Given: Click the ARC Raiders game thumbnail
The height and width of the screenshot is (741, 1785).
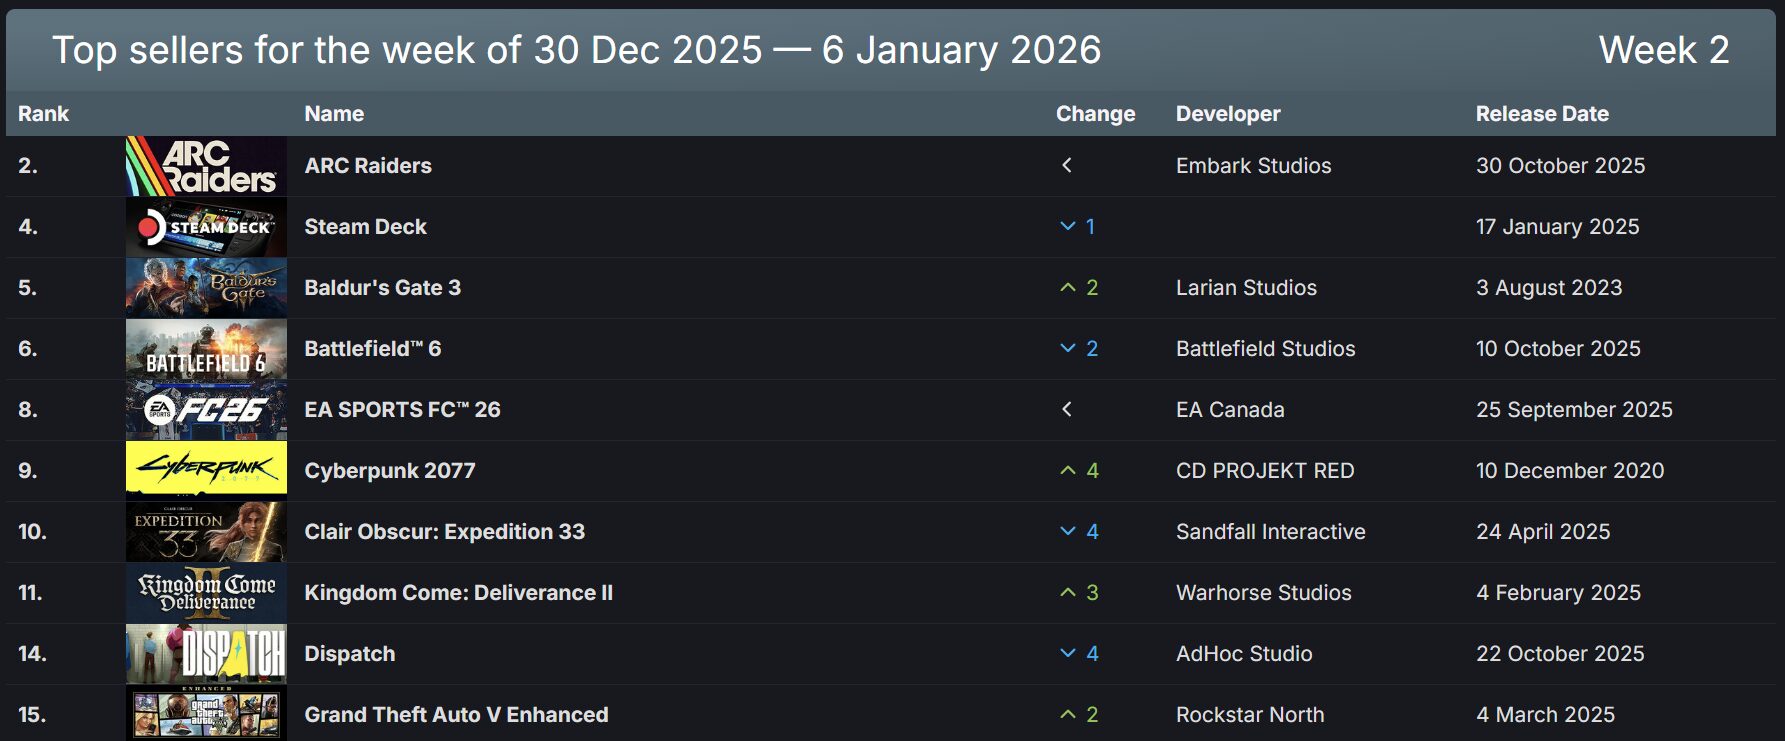Looking at the screenshot, I should tap(206, 166).
